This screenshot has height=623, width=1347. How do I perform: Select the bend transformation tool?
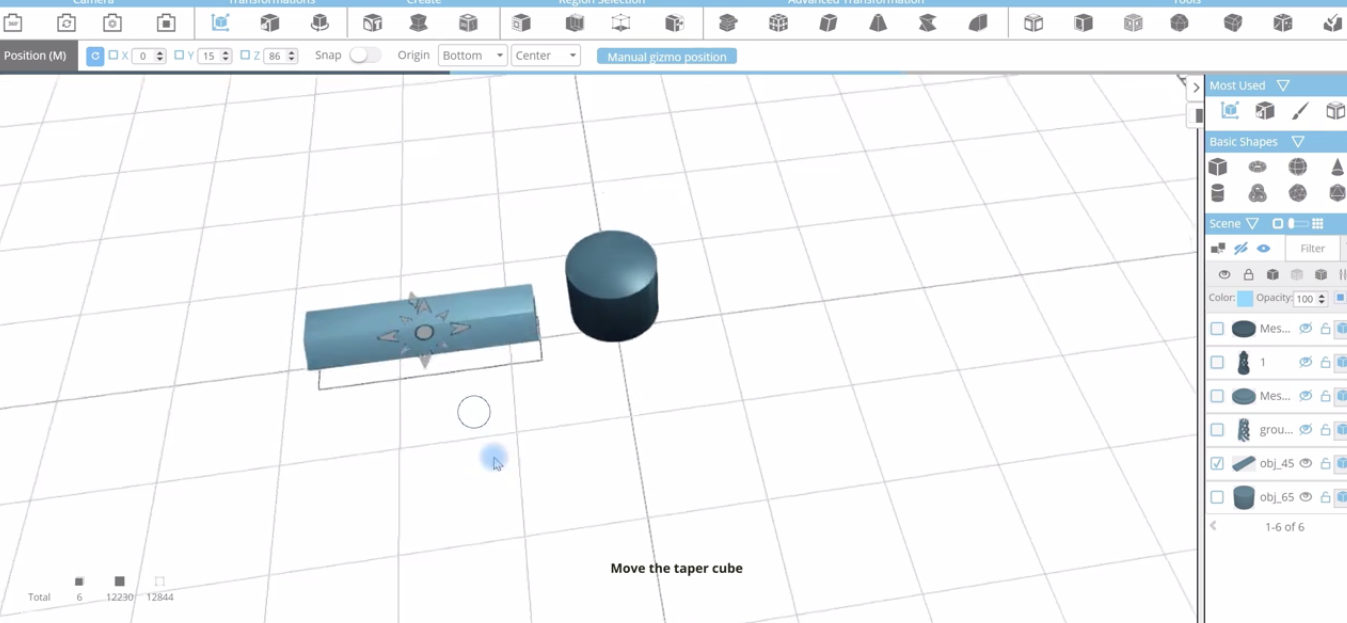pyautogui.click(x=978, y=22)
